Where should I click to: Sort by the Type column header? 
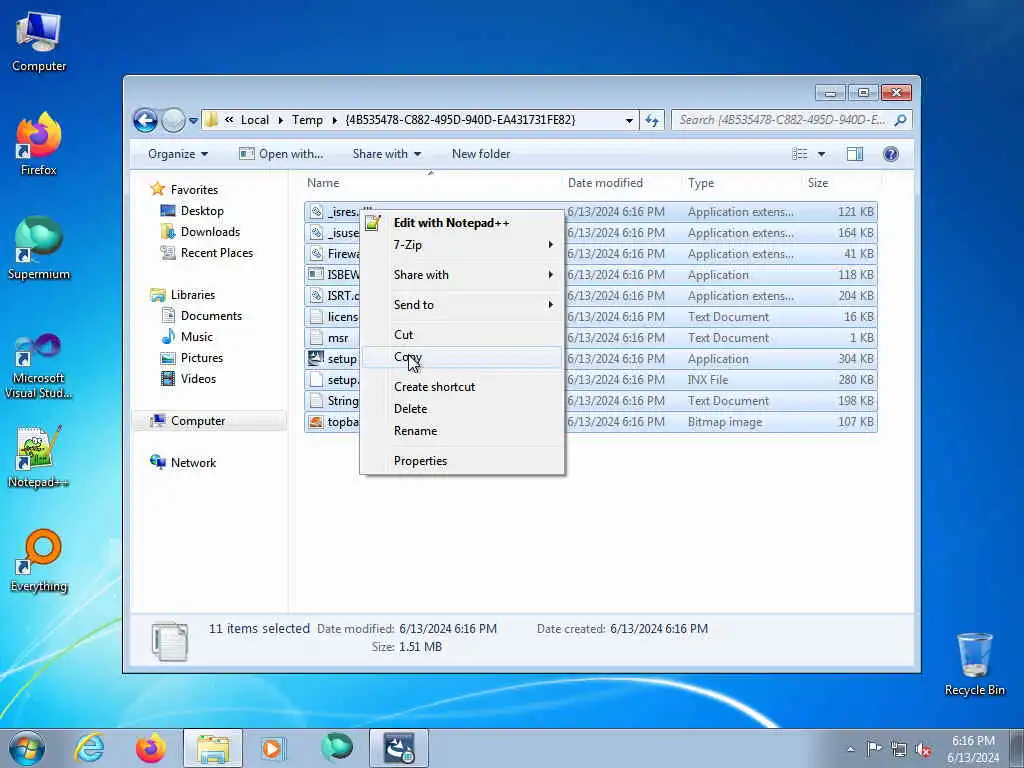click(x=741, y=184)
